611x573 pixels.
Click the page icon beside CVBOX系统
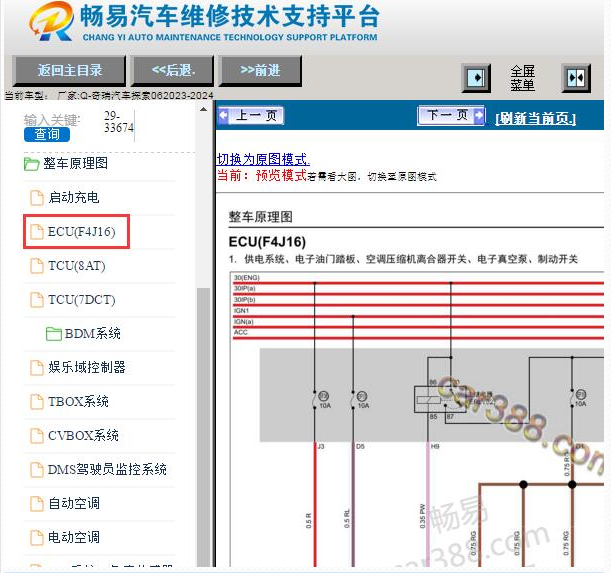(37, 436)
